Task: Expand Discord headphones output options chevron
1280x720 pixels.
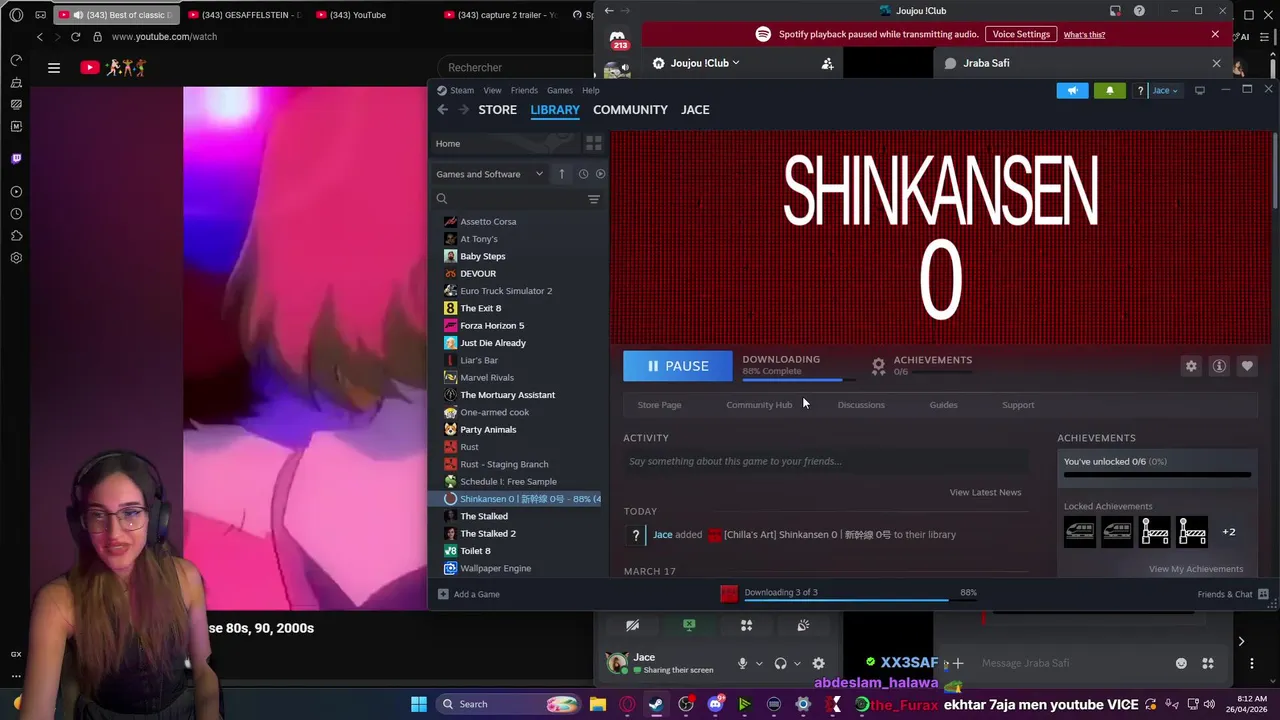Action: point(797,663)
